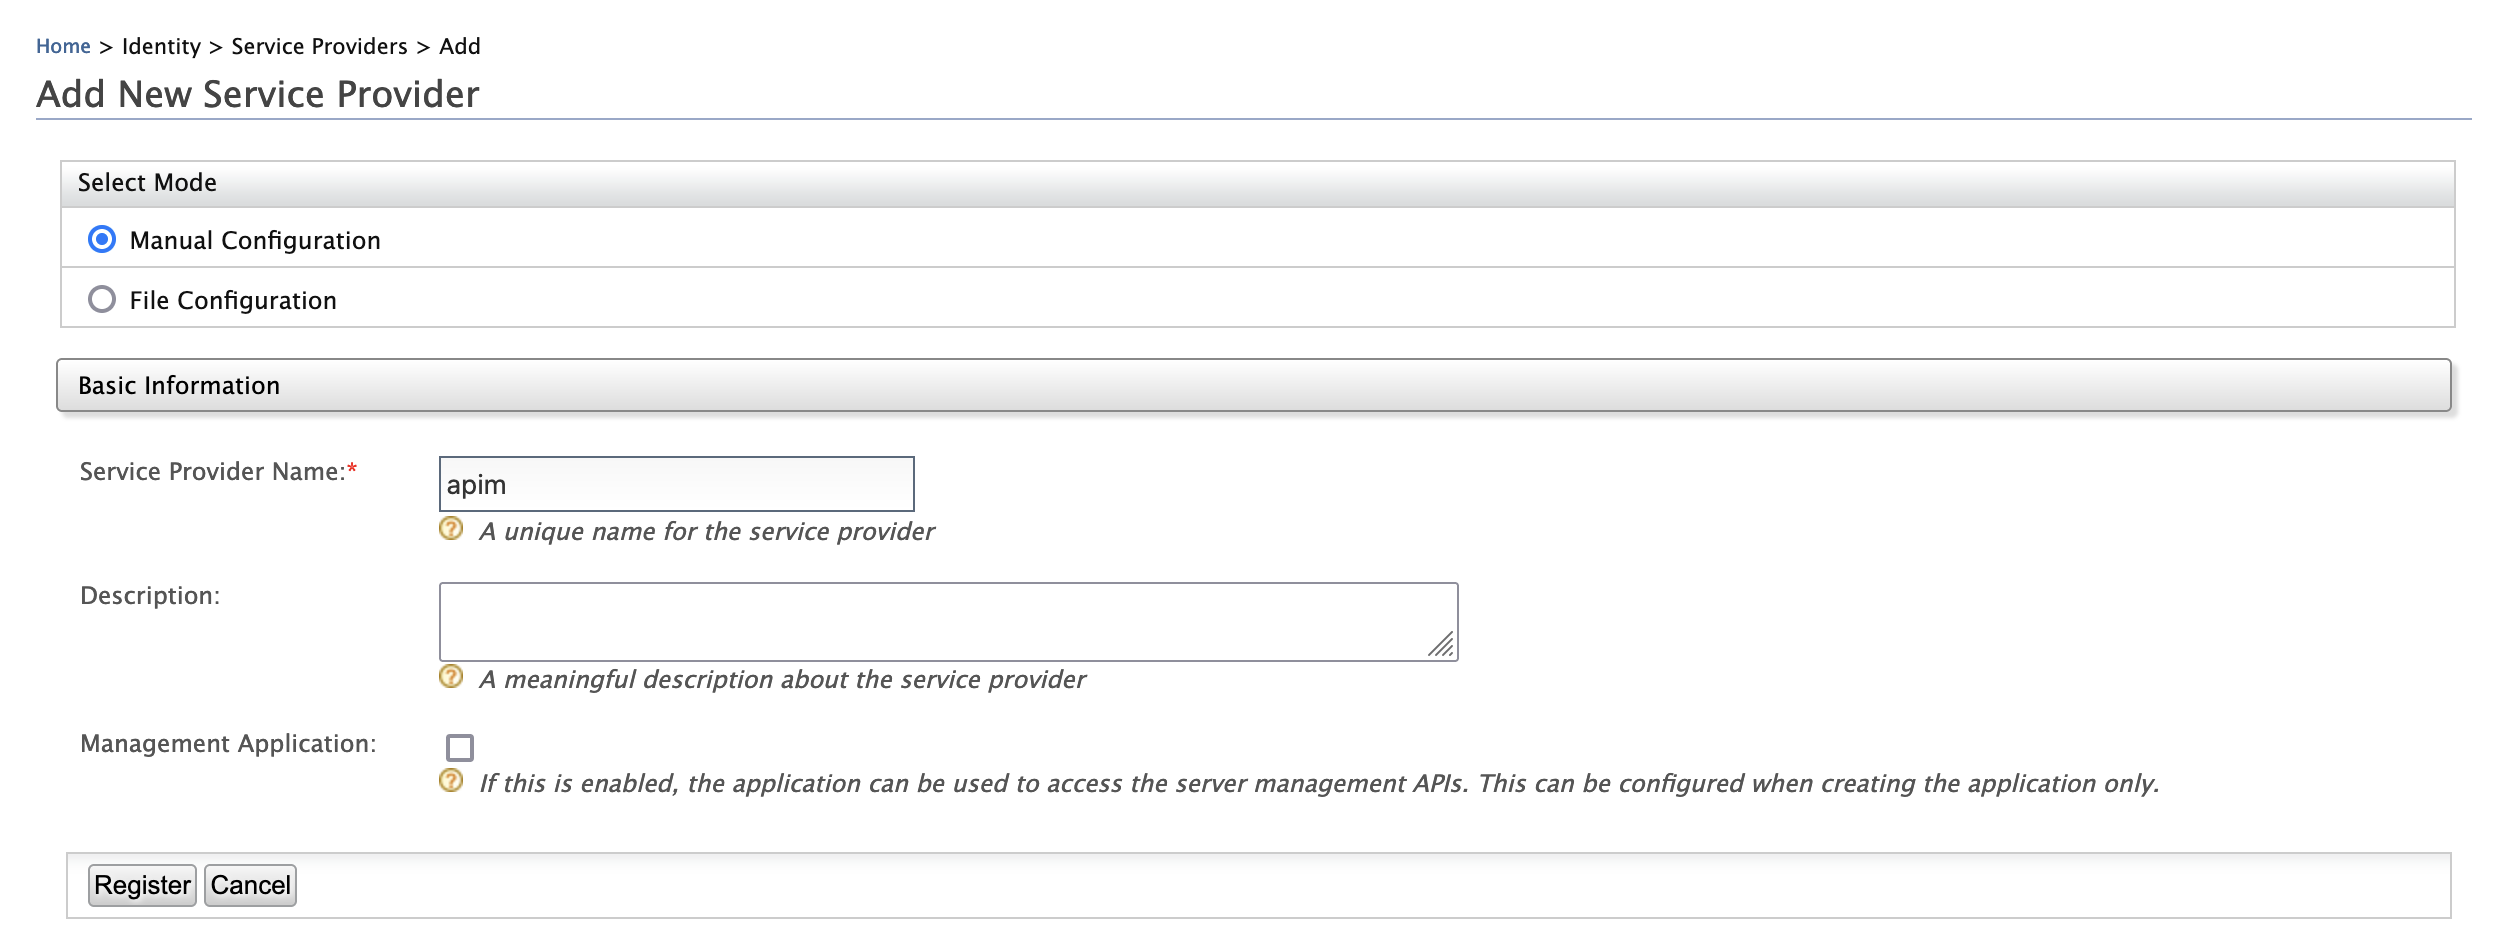2506x926 pixels.
Task: Navigate to Home via the breadcrumb
Action: [64, 45]
